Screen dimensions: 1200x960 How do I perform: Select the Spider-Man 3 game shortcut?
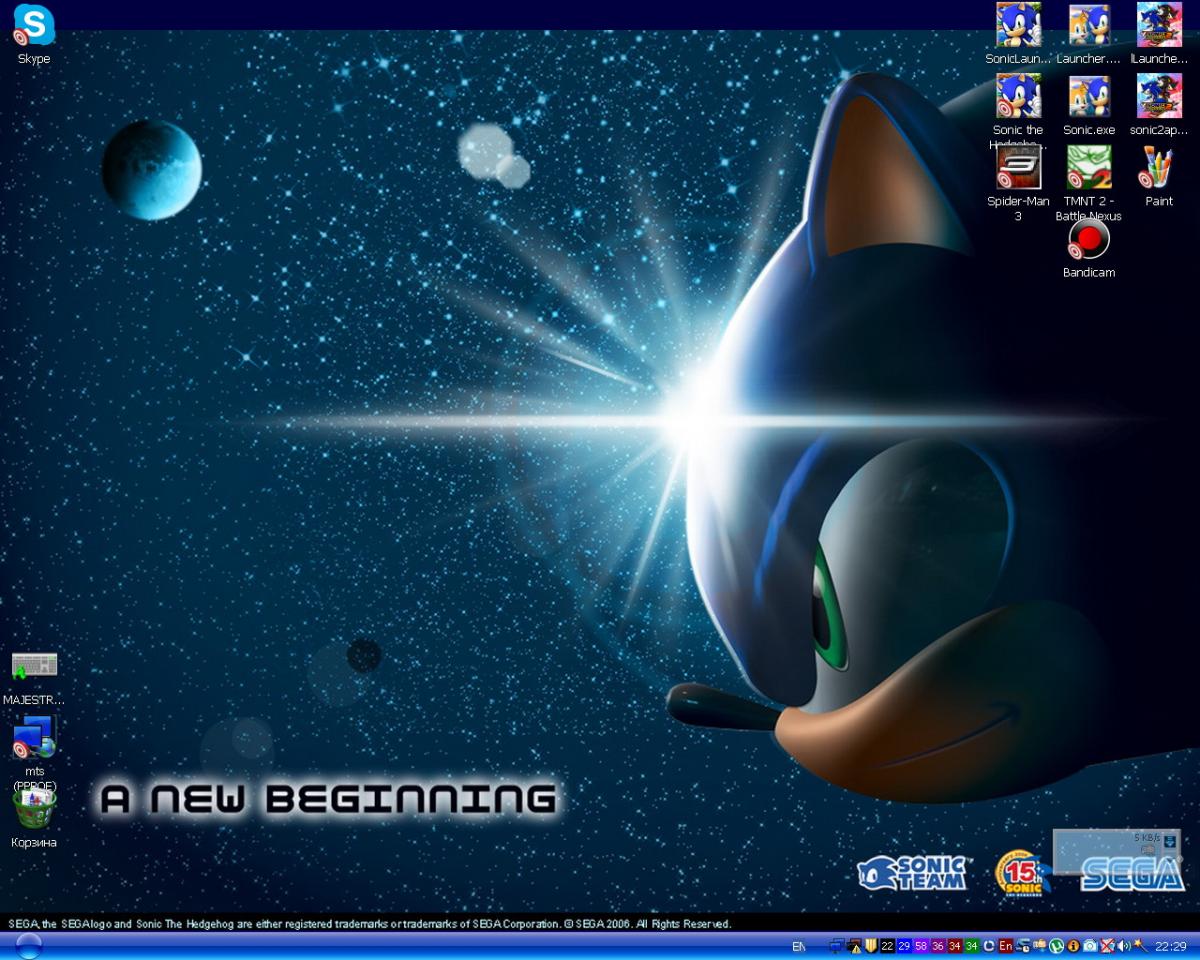coord(1018,168)
